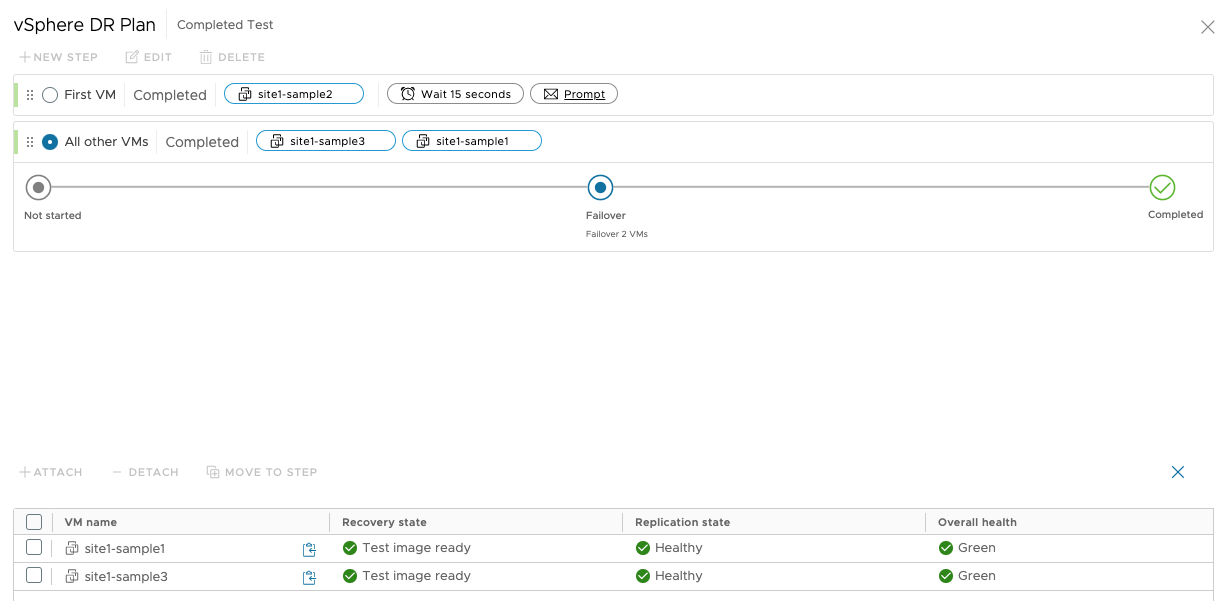Select the First VM step radio button
The width and height of the screenshot is (1226, 601).
(50, 95)
